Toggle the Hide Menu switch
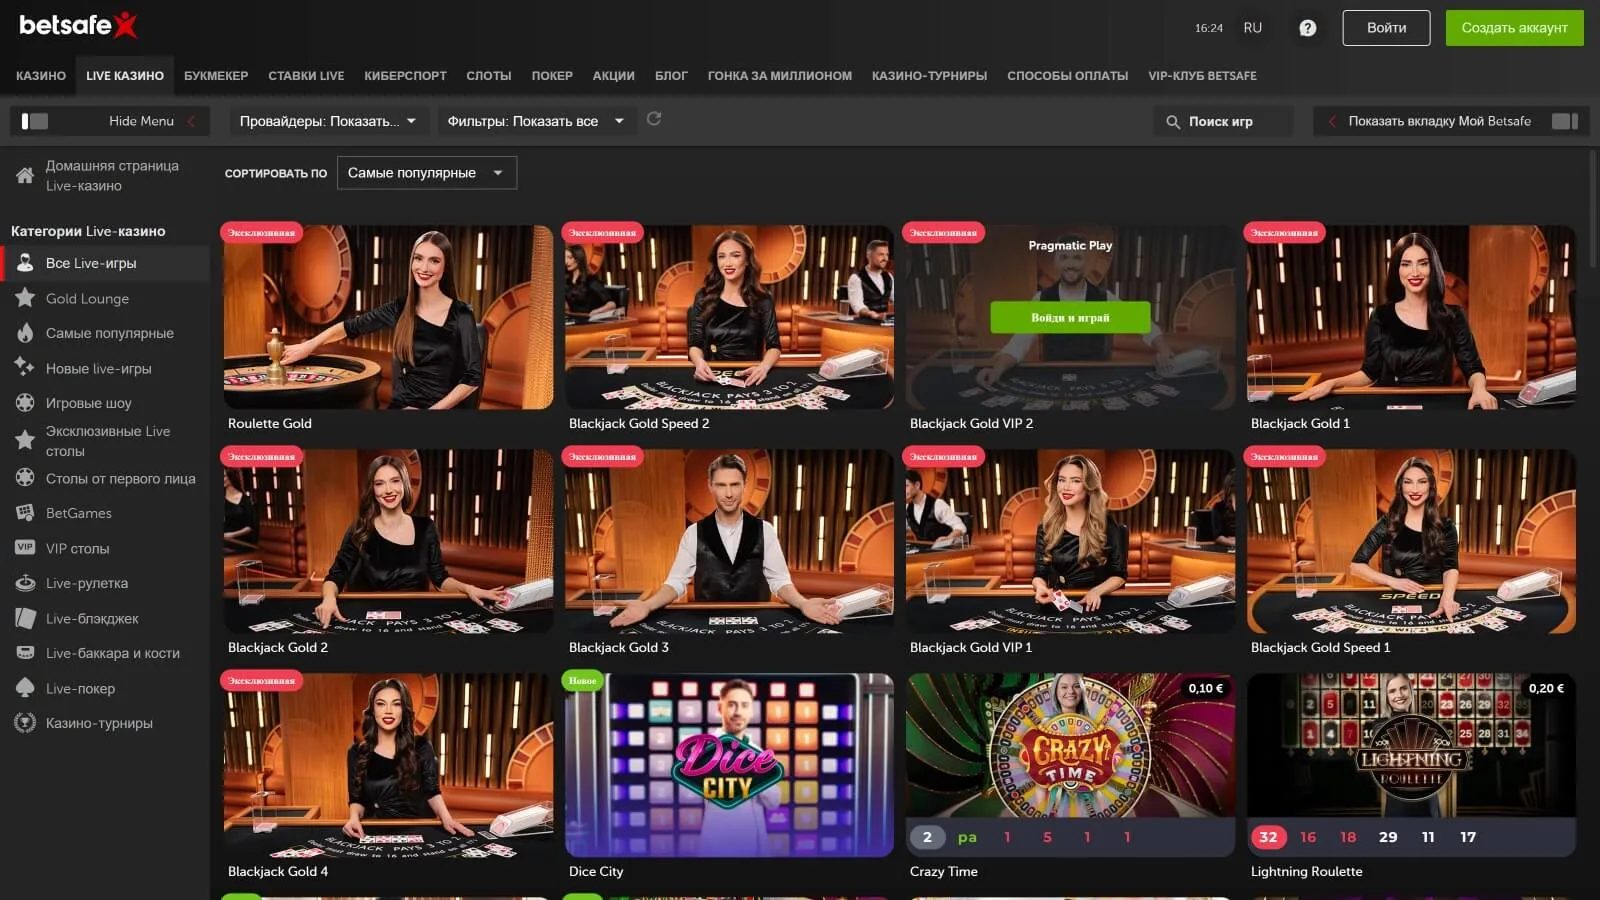The image size is (1600, 900). (35, 121)
